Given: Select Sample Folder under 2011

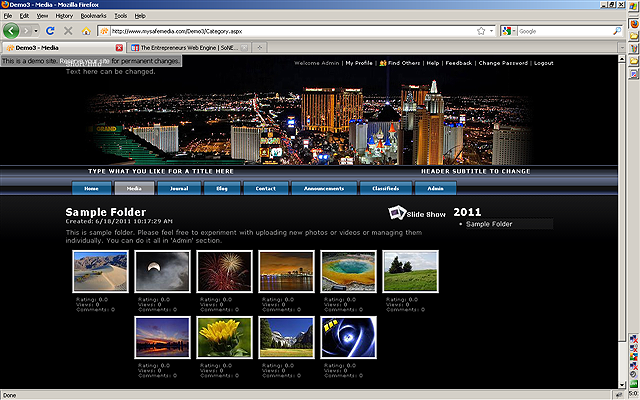Looking at the screenshot, I should click(x=489, y=224).
